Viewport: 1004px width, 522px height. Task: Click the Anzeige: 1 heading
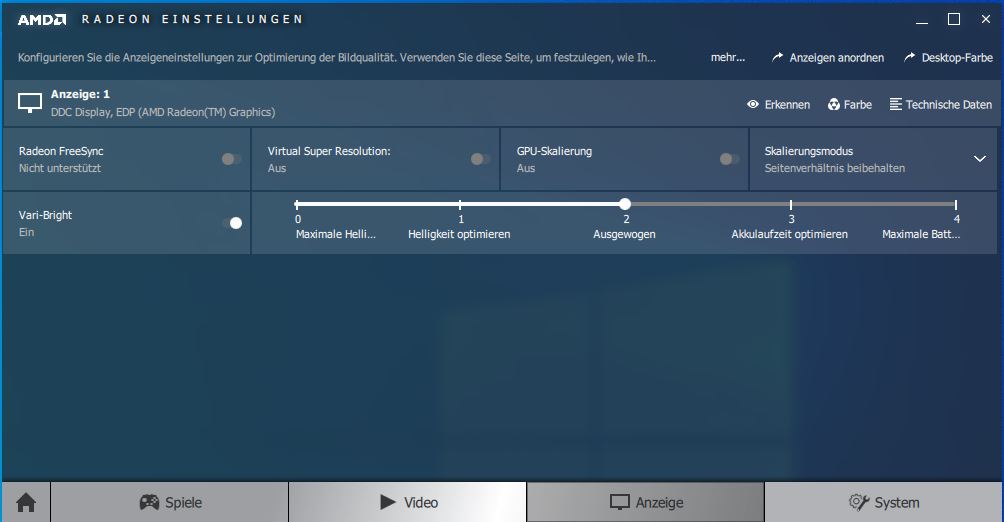click(x=81, y=94)
